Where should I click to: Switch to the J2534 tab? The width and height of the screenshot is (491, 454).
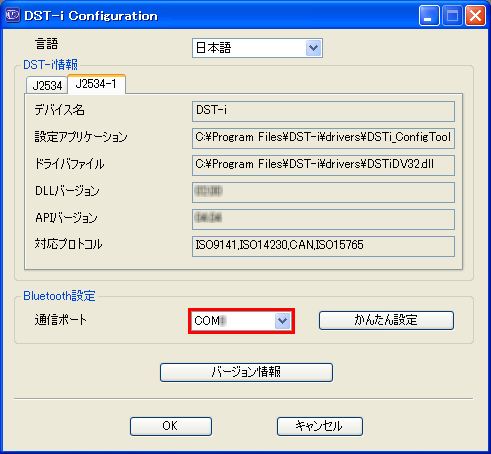pos(47,85)
